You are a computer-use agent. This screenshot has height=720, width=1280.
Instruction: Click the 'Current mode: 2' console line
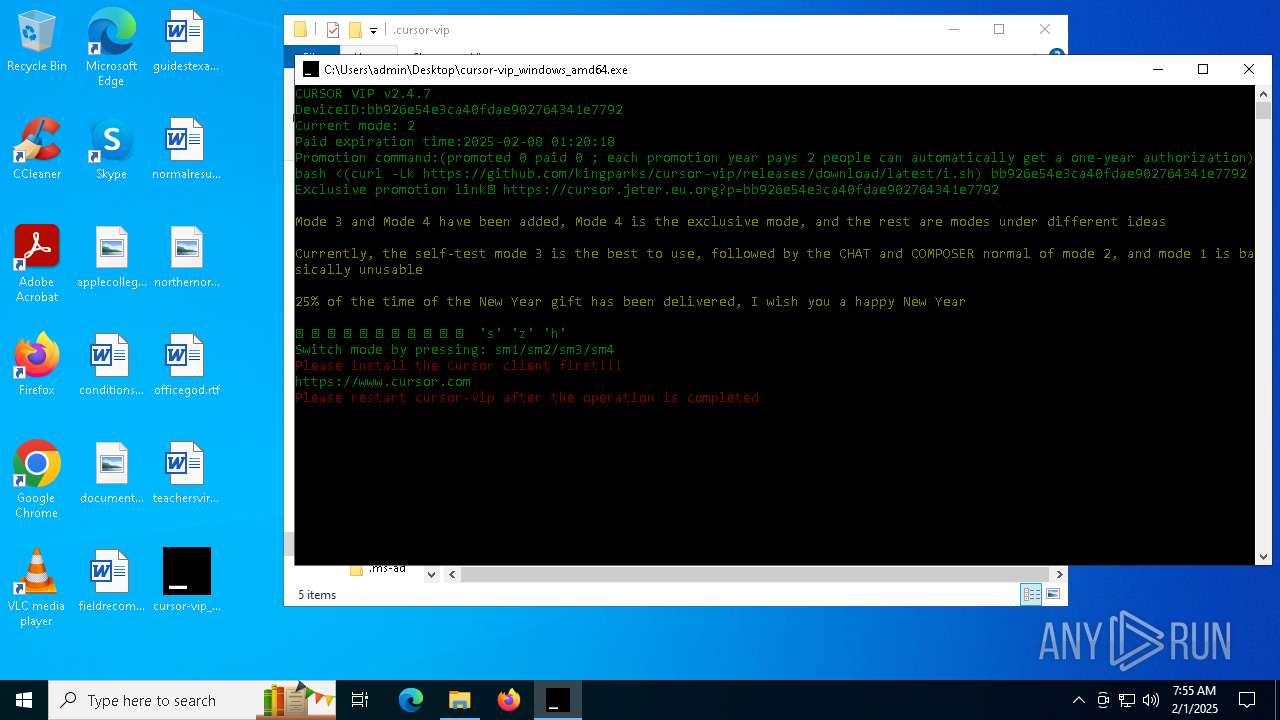[355, 125]
